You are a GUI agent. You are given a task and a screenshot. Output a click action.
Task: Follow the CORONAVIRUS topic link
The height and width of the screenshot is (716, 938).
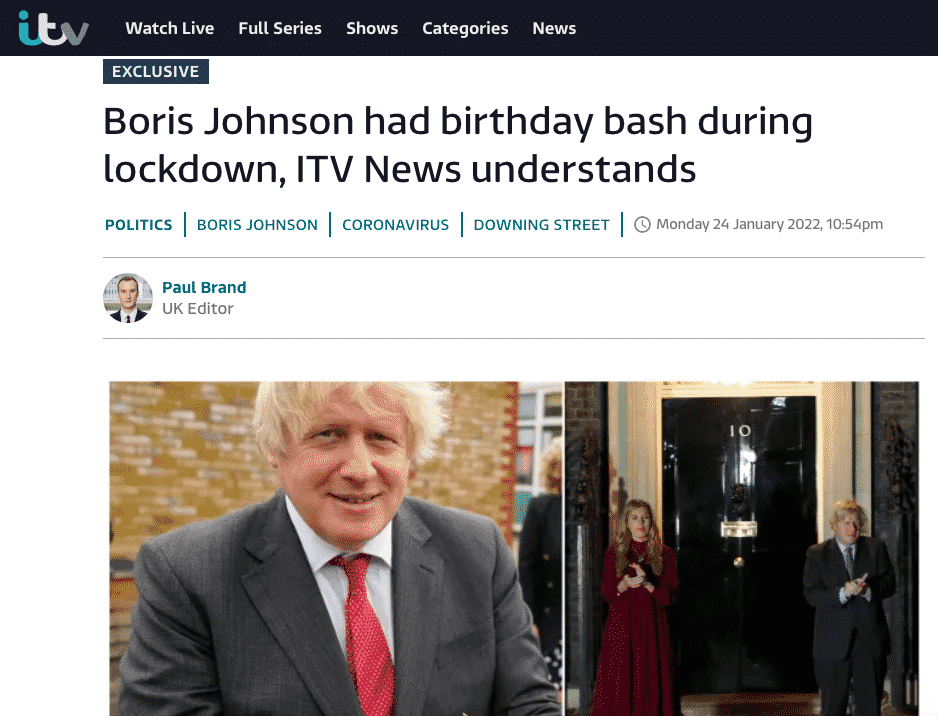click(395, 225)
